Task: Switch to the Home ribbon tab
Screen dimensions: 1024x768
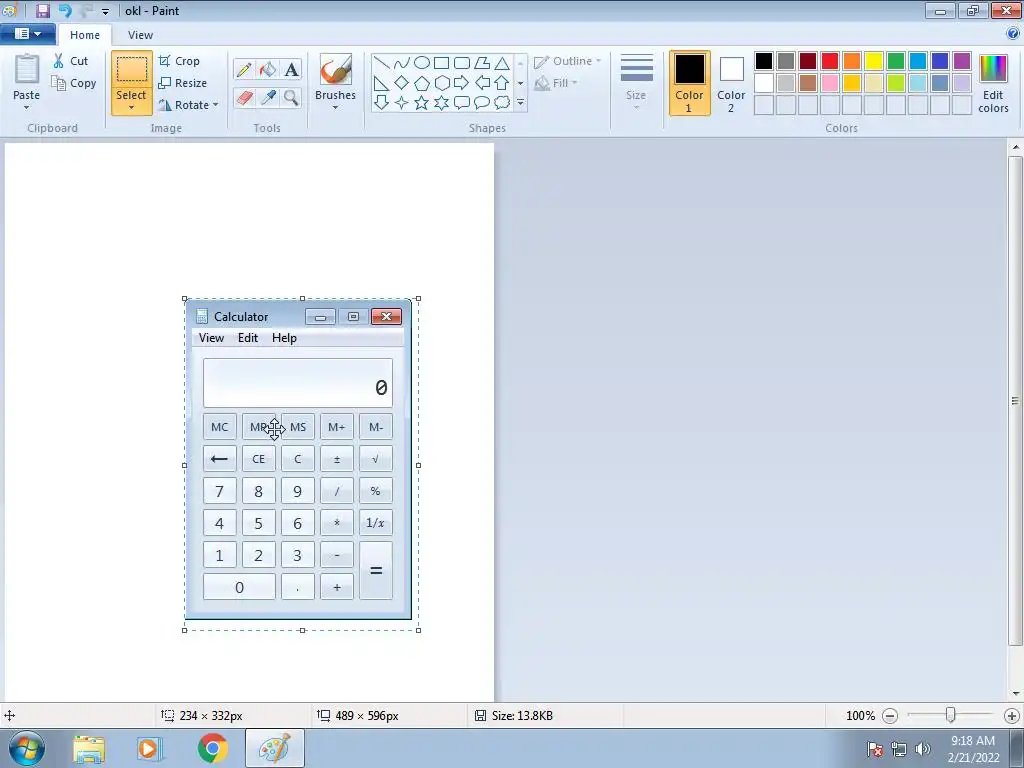Action: point(85,35)
